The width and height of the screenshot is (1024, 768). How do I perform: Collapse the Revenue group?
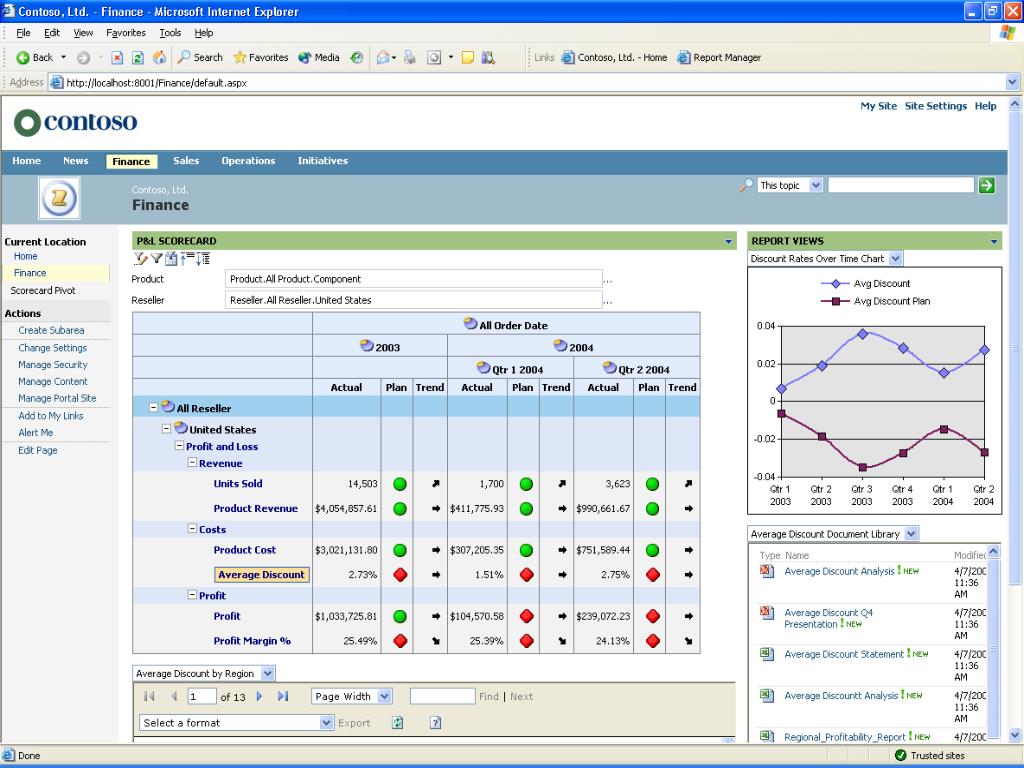tap(192, 462)
